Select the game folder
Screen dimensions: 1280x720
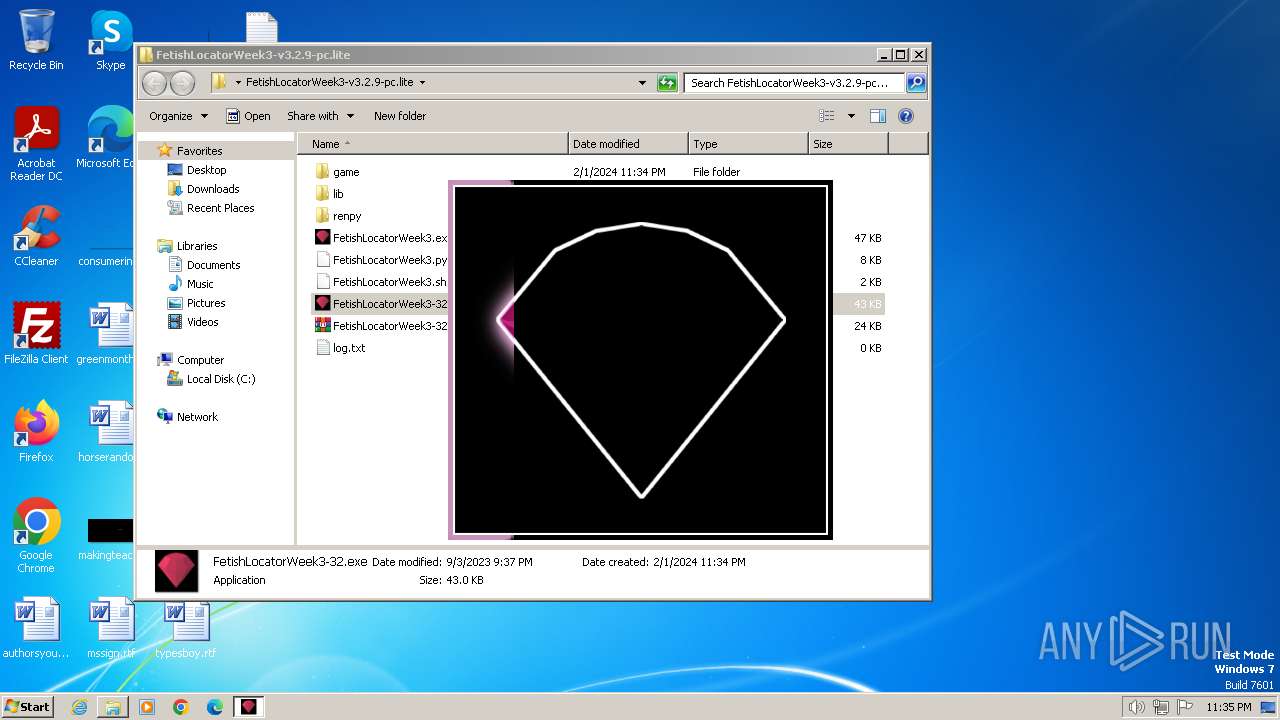coord(346,172)
